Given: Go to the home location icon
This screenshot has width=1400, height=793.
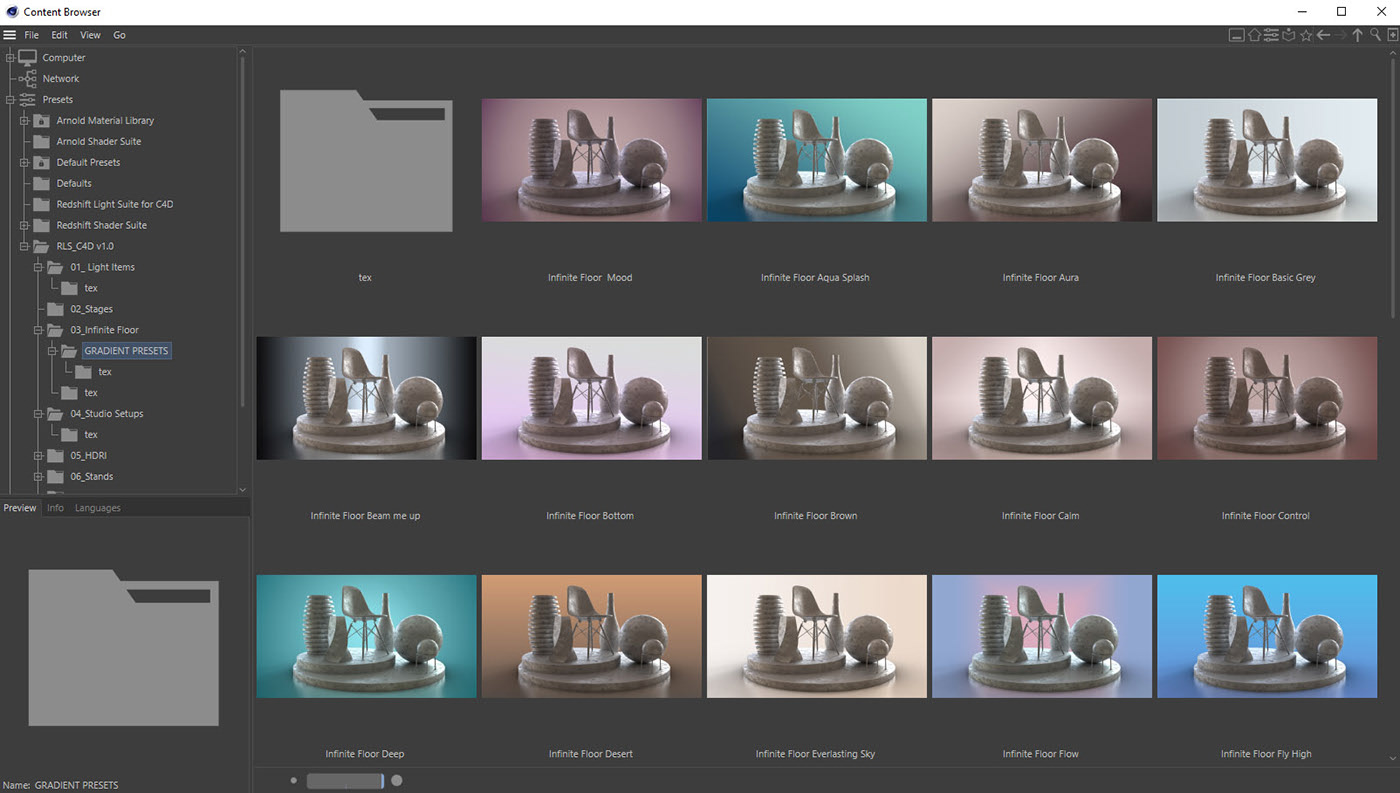Looking at the screenshot, I should 1254,35.
